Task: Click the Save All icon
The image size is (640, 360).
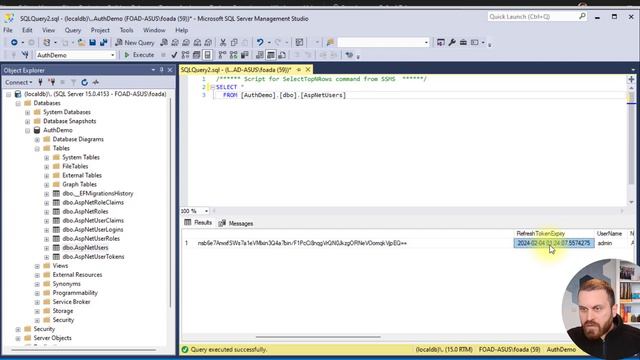Action: click(x=104, y=42)
